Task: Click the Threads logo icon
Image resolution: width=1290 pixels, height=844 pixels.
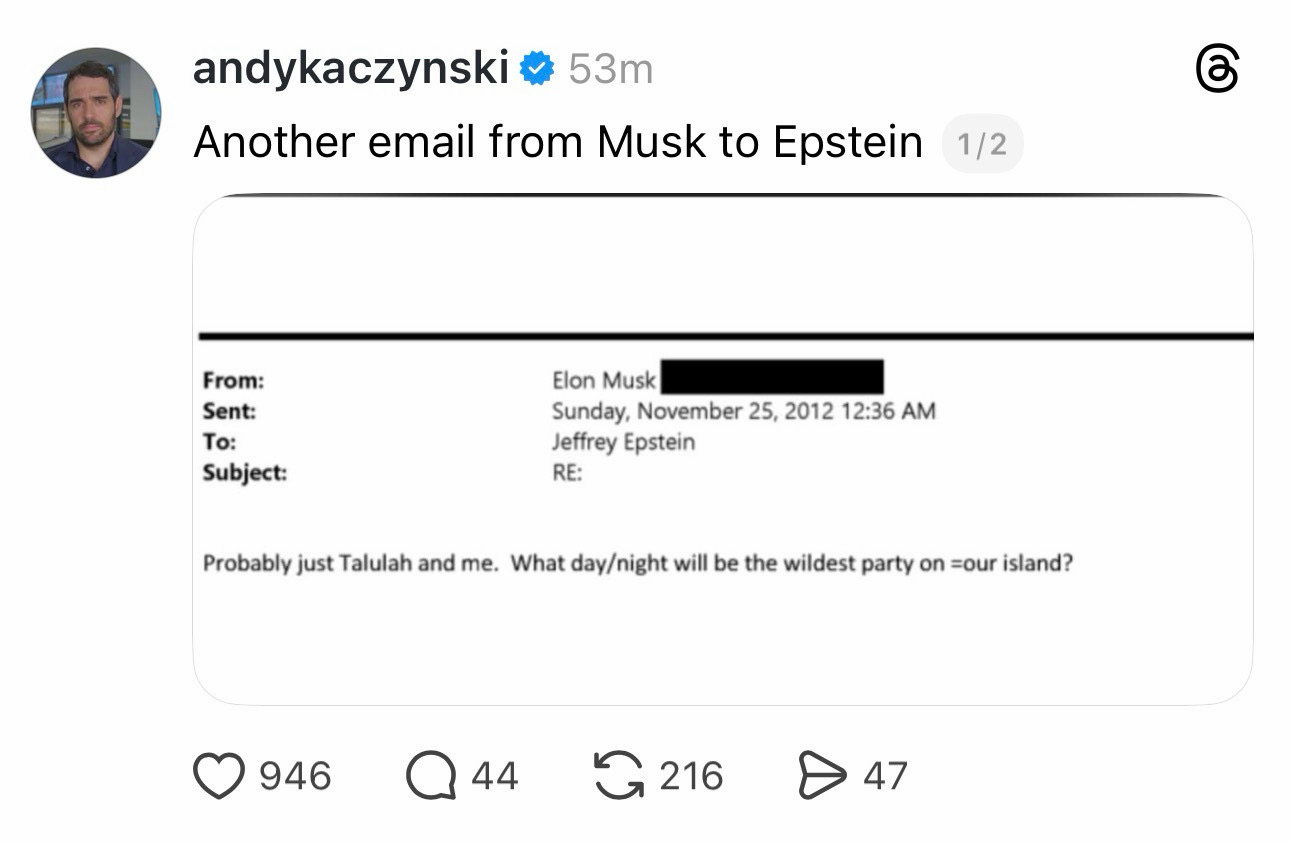Action: 1217,71
